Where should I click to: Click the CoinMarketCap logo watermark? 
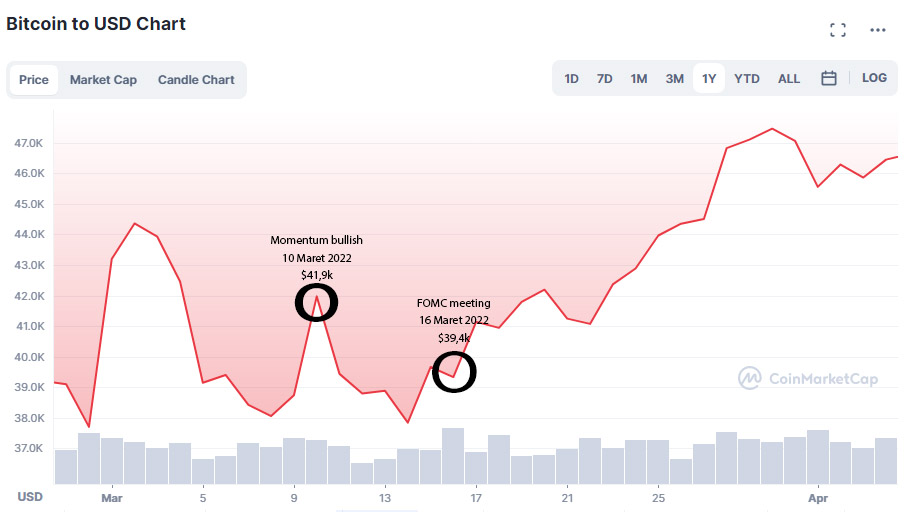pyautogui.click(x=804, y=378)
